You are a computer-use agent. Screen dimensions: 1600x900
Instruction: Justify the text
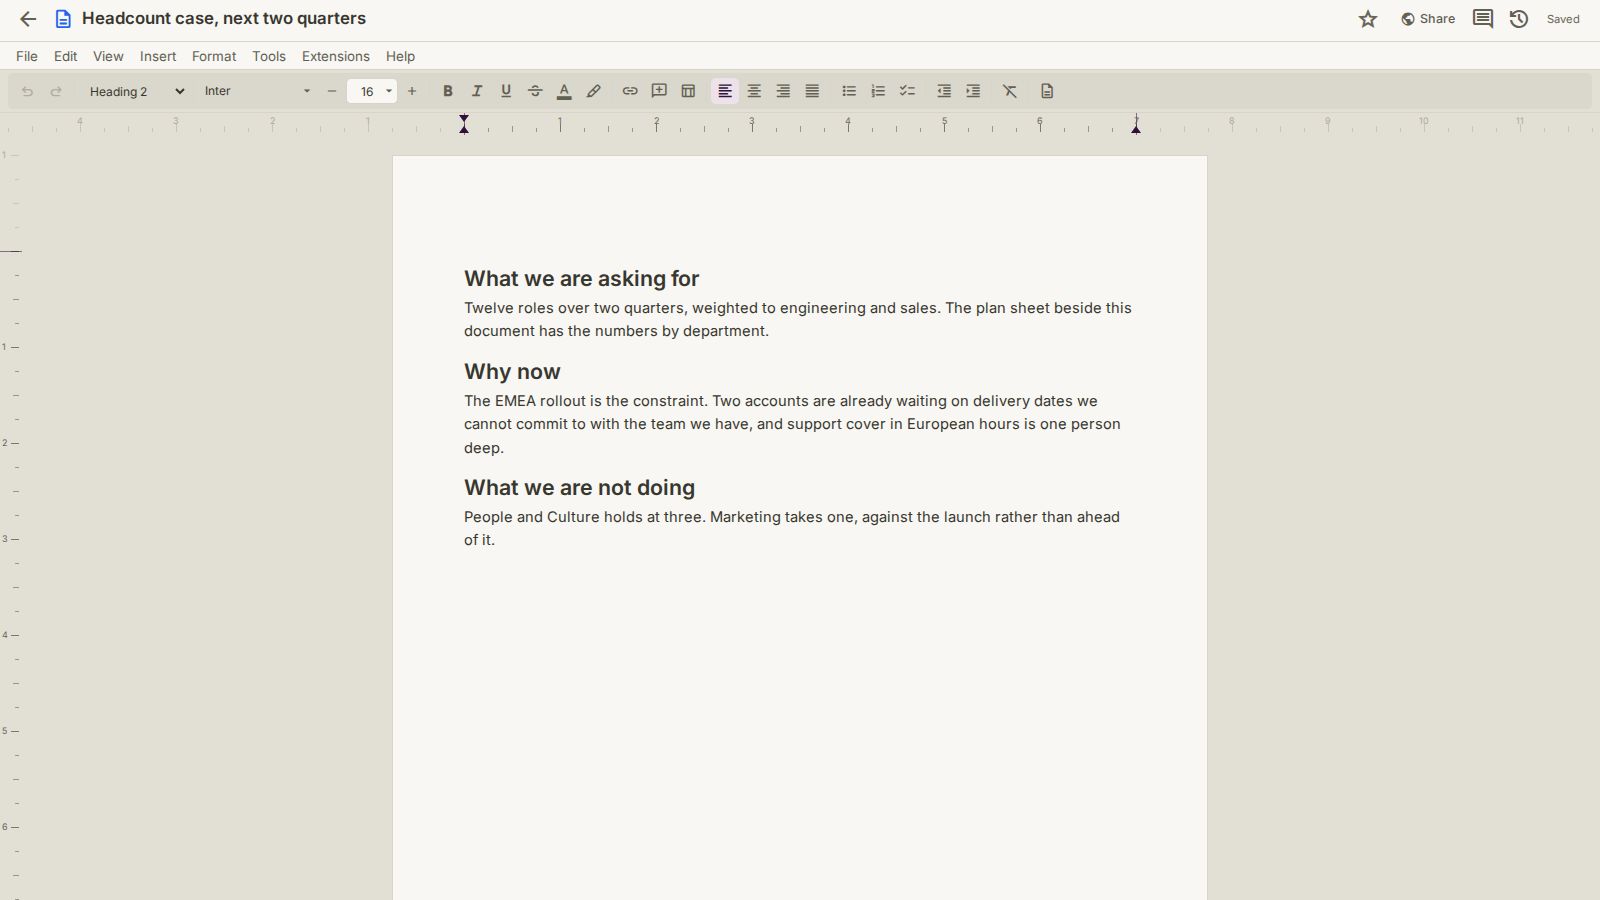[812, 91]
